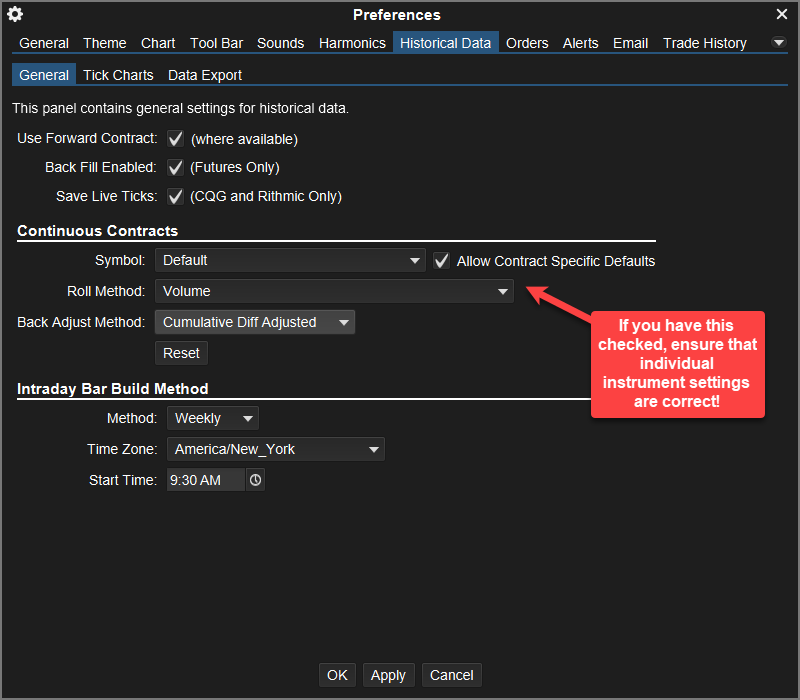Uncheck Save Live Ticks option
This screenshot has height=700, width=800.
176,196
